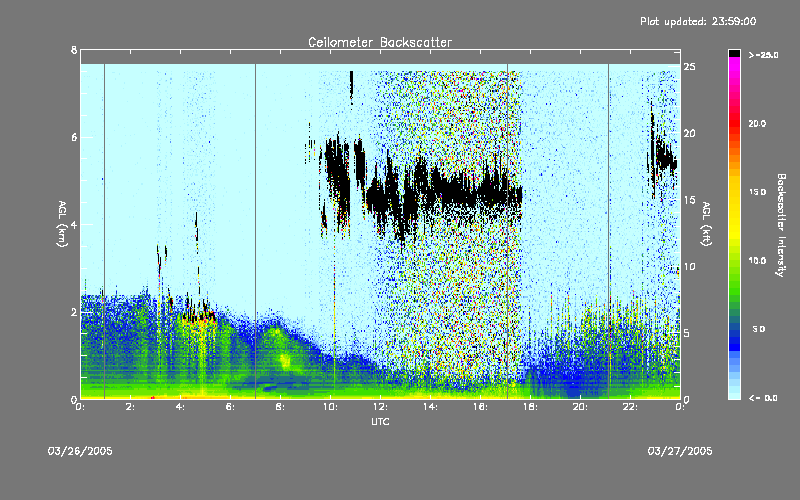
Task: Click the light cyan bottom of colorbar
Action: click(x=734, y=392)
